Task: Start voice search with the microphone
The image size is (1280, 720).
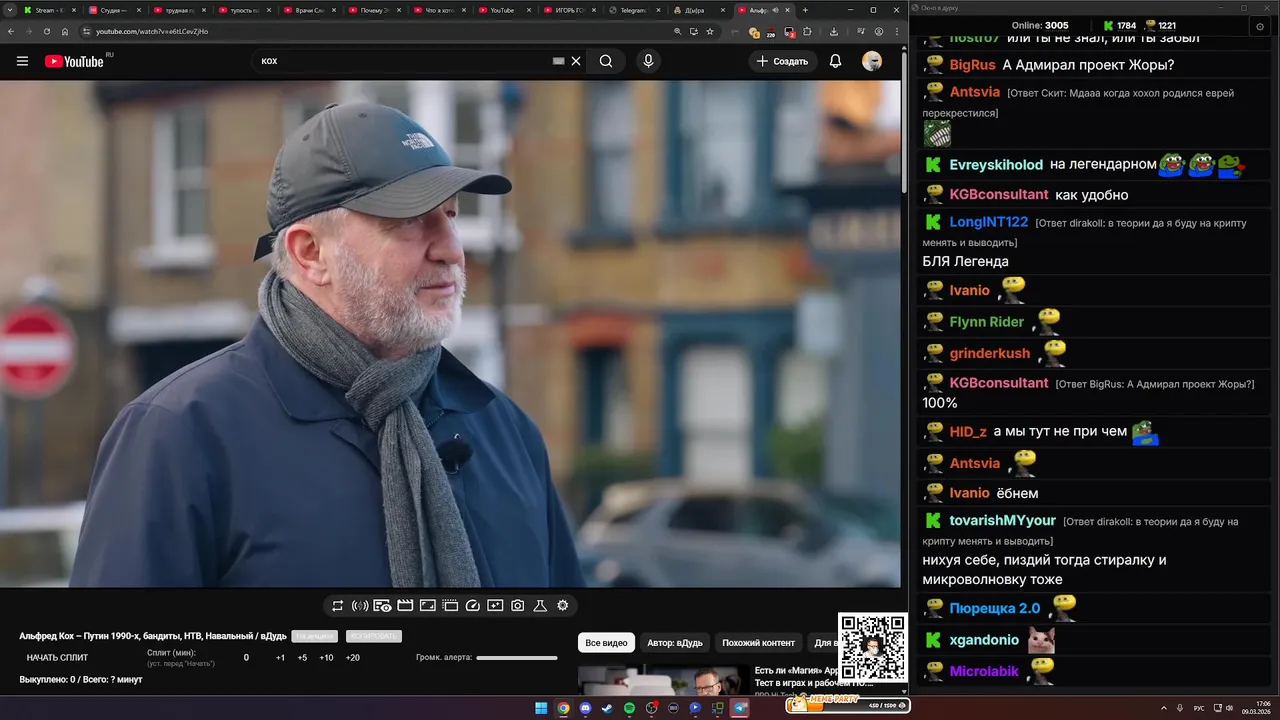Action: (x=648, y=61)
